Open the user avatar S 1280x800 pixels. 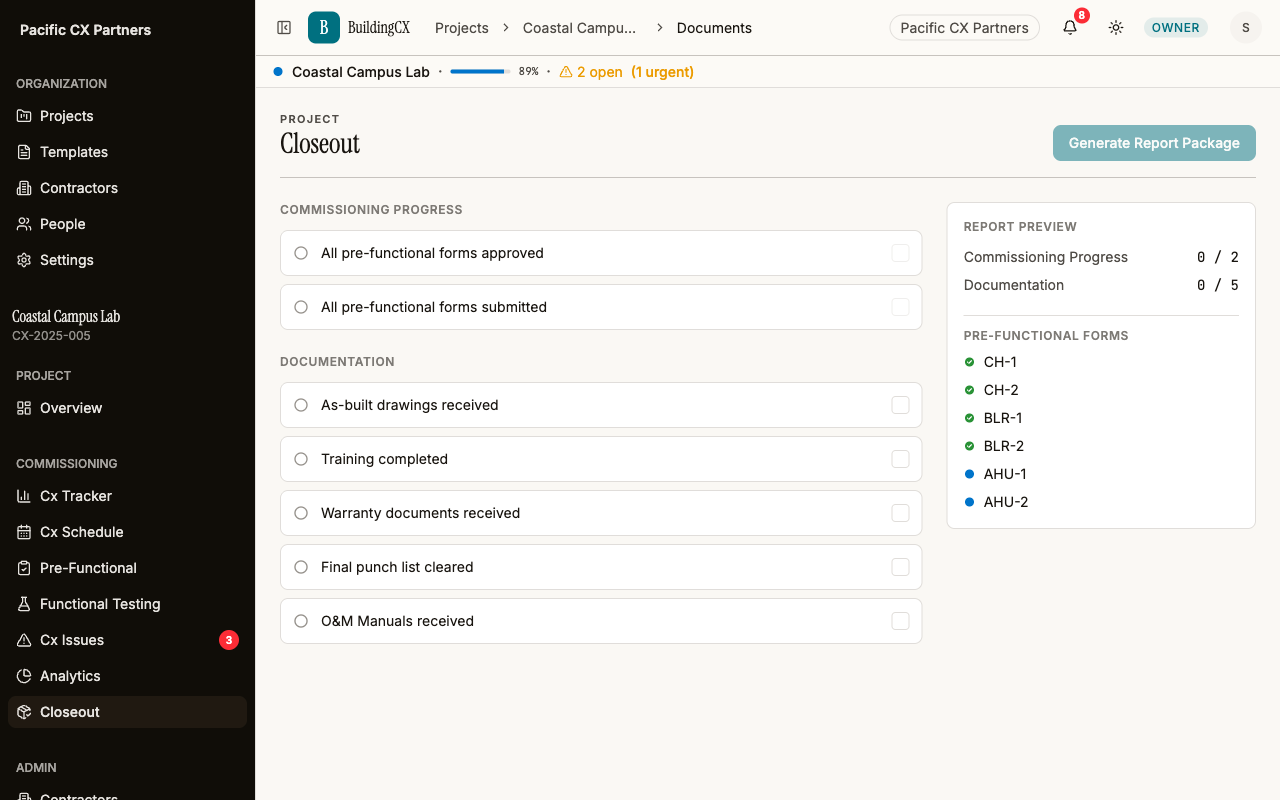1246,28
